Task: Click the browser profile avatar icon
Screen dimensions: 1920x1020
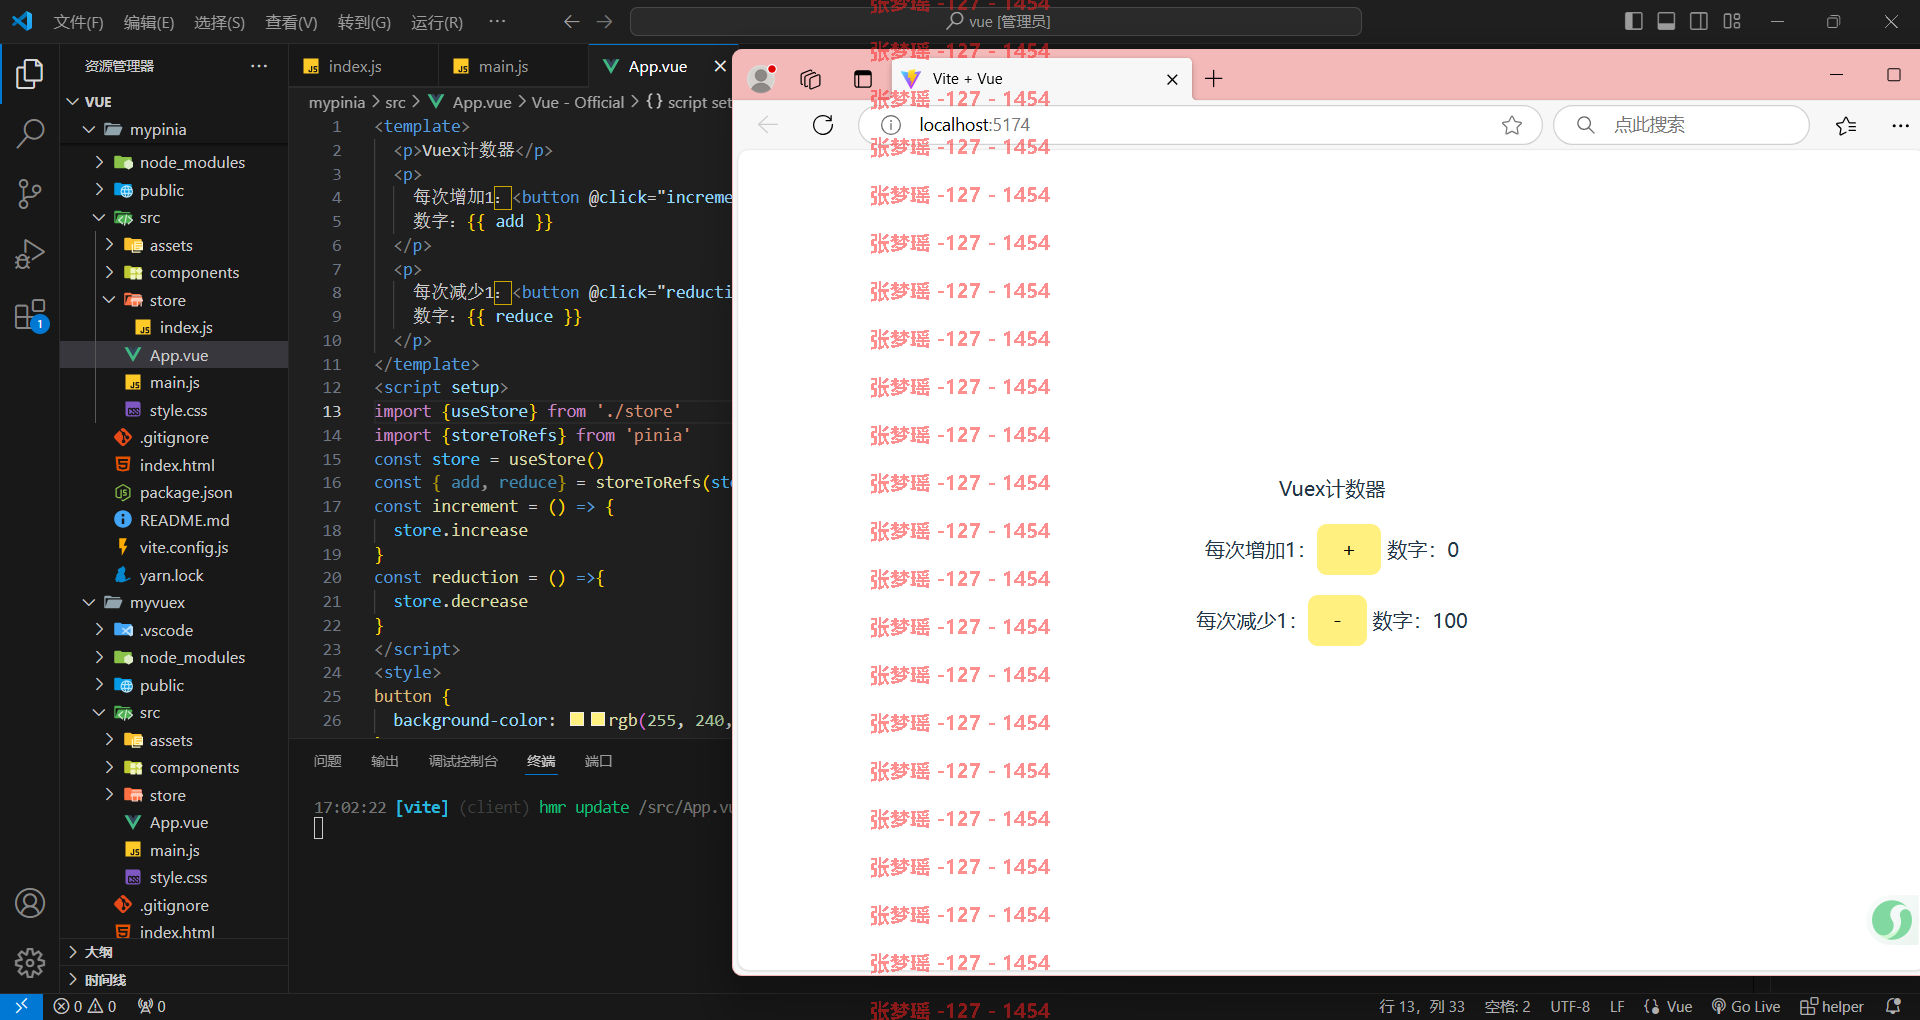Action: [x=763, y=79]
